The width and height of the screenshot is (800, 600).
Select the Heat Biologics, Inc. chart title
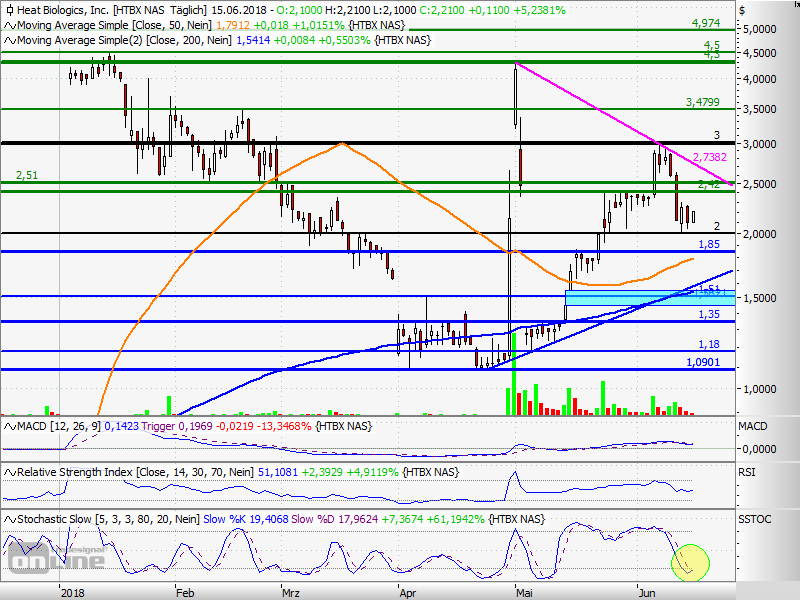62,9
